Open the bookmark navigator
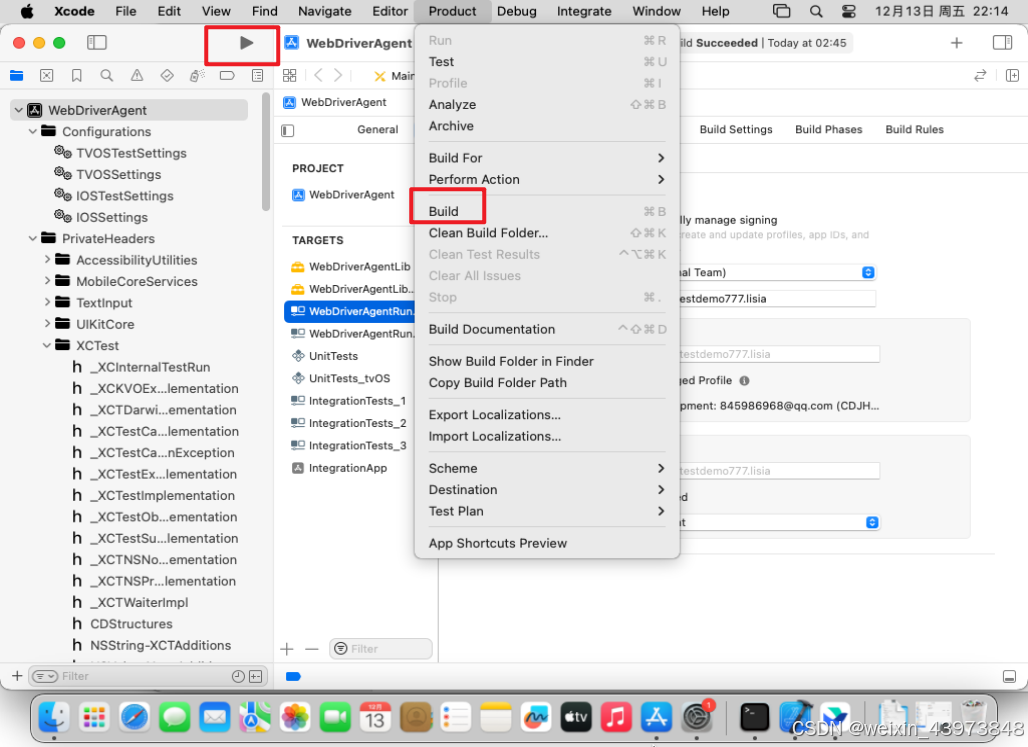 click(77, 75)
